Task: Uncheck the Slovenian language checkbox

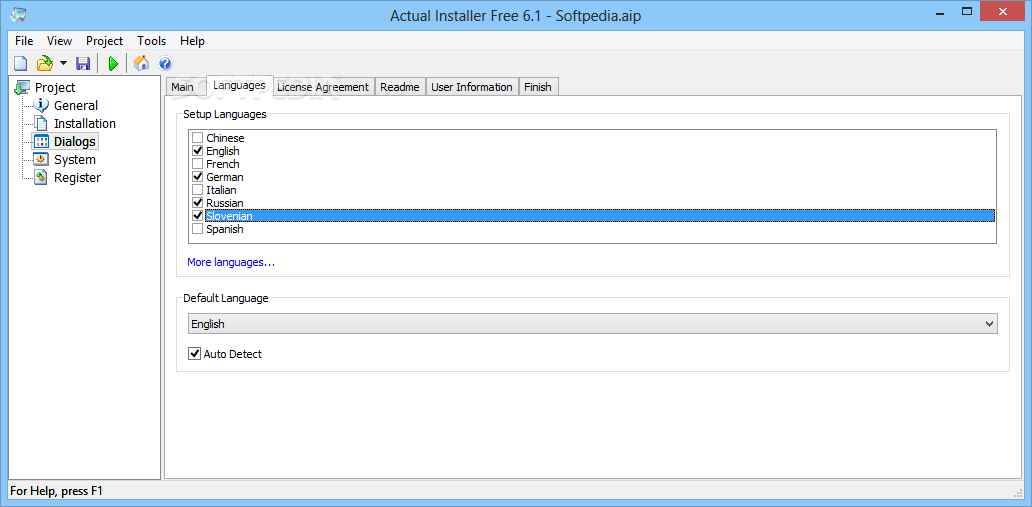Action: tap(197, 216)
